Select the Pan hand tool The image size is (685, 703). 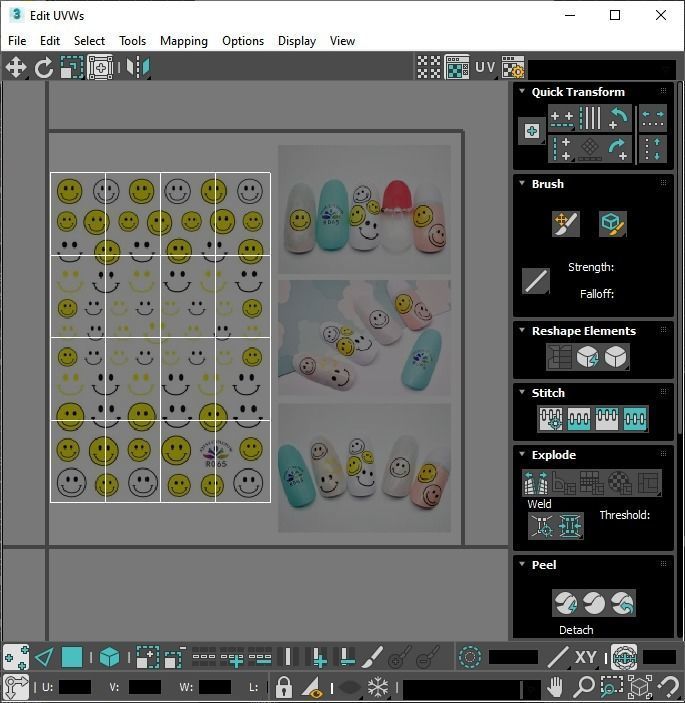point(555,687)
